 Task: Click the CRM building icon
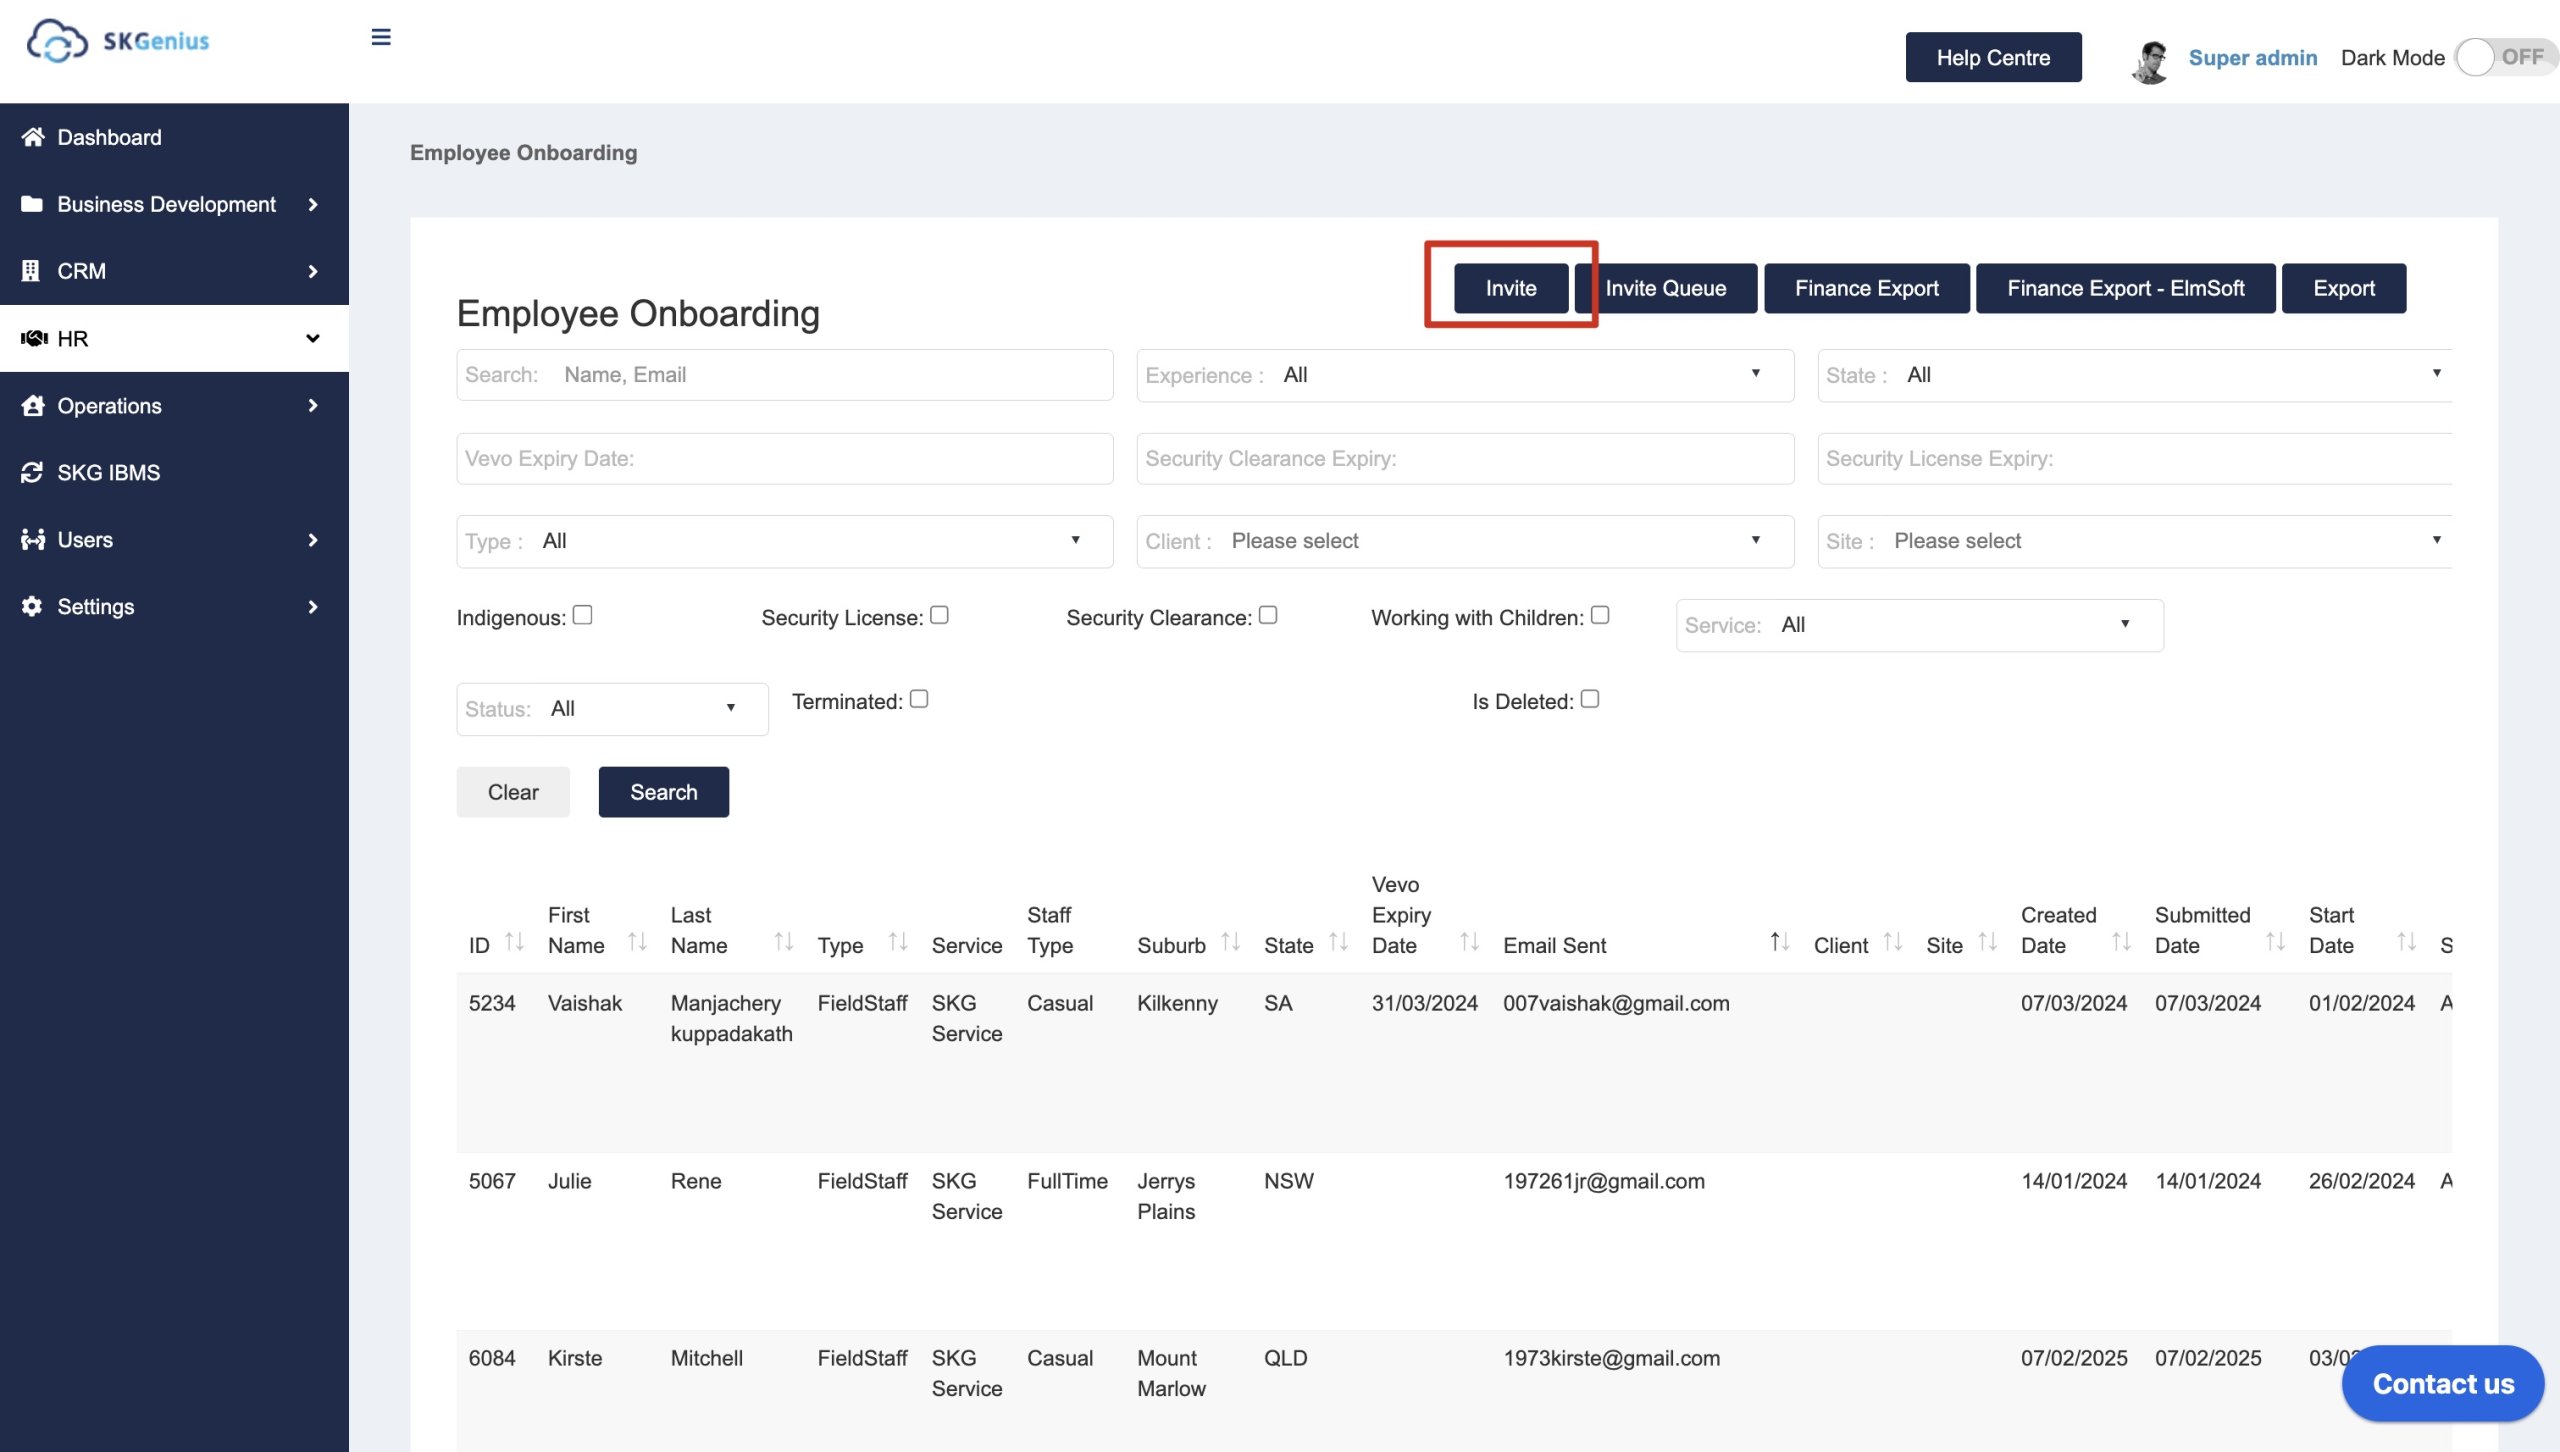31,271
